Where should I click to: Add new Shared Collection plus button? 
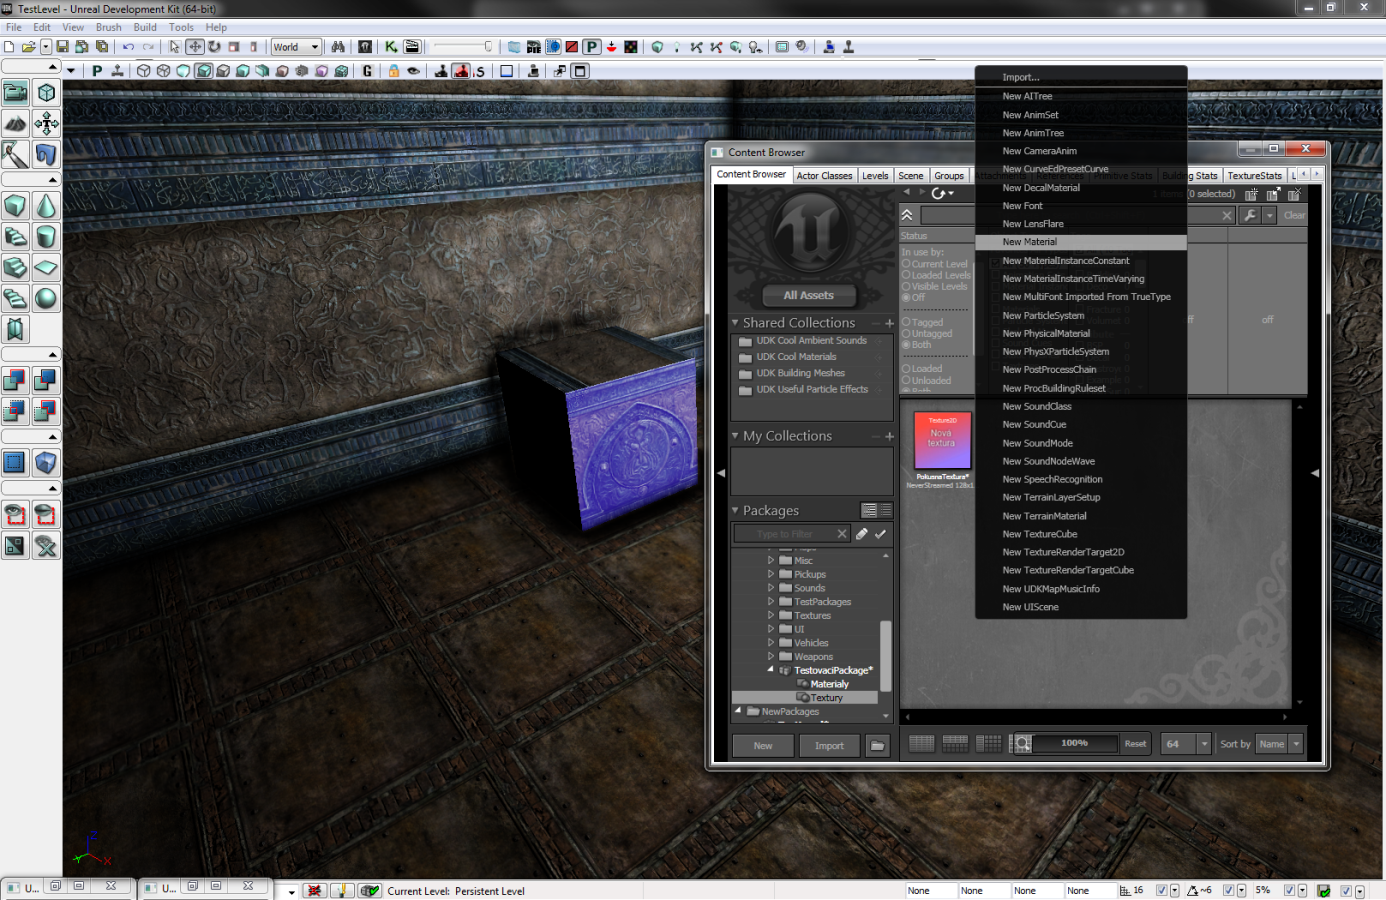click(889, 323)
